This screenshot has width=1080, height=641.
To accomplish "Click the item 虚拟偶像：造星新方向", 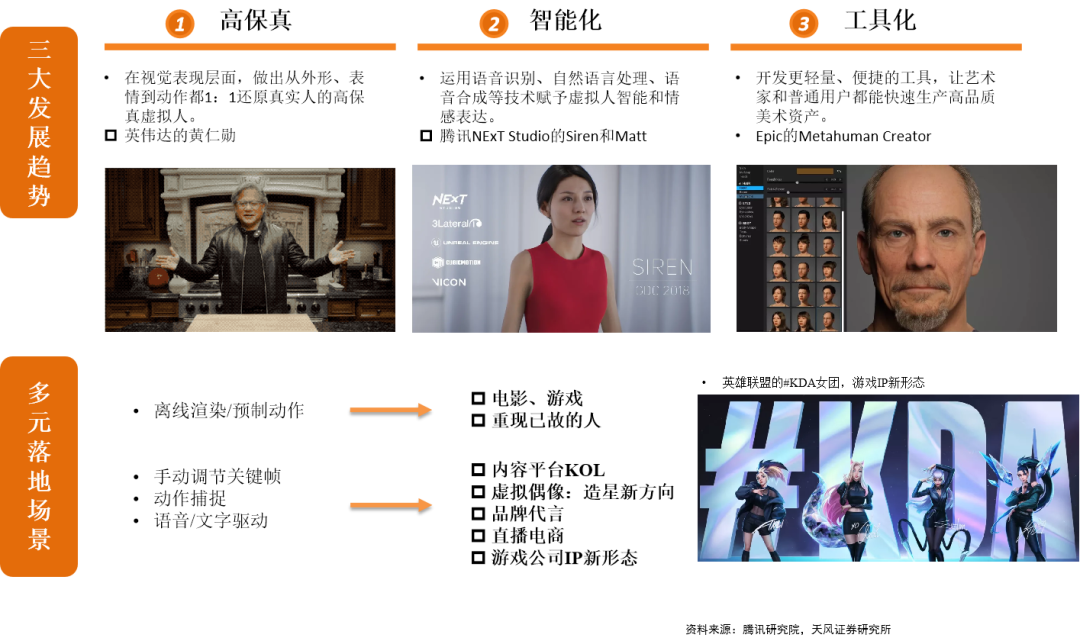I will click(x=583, y=492).
